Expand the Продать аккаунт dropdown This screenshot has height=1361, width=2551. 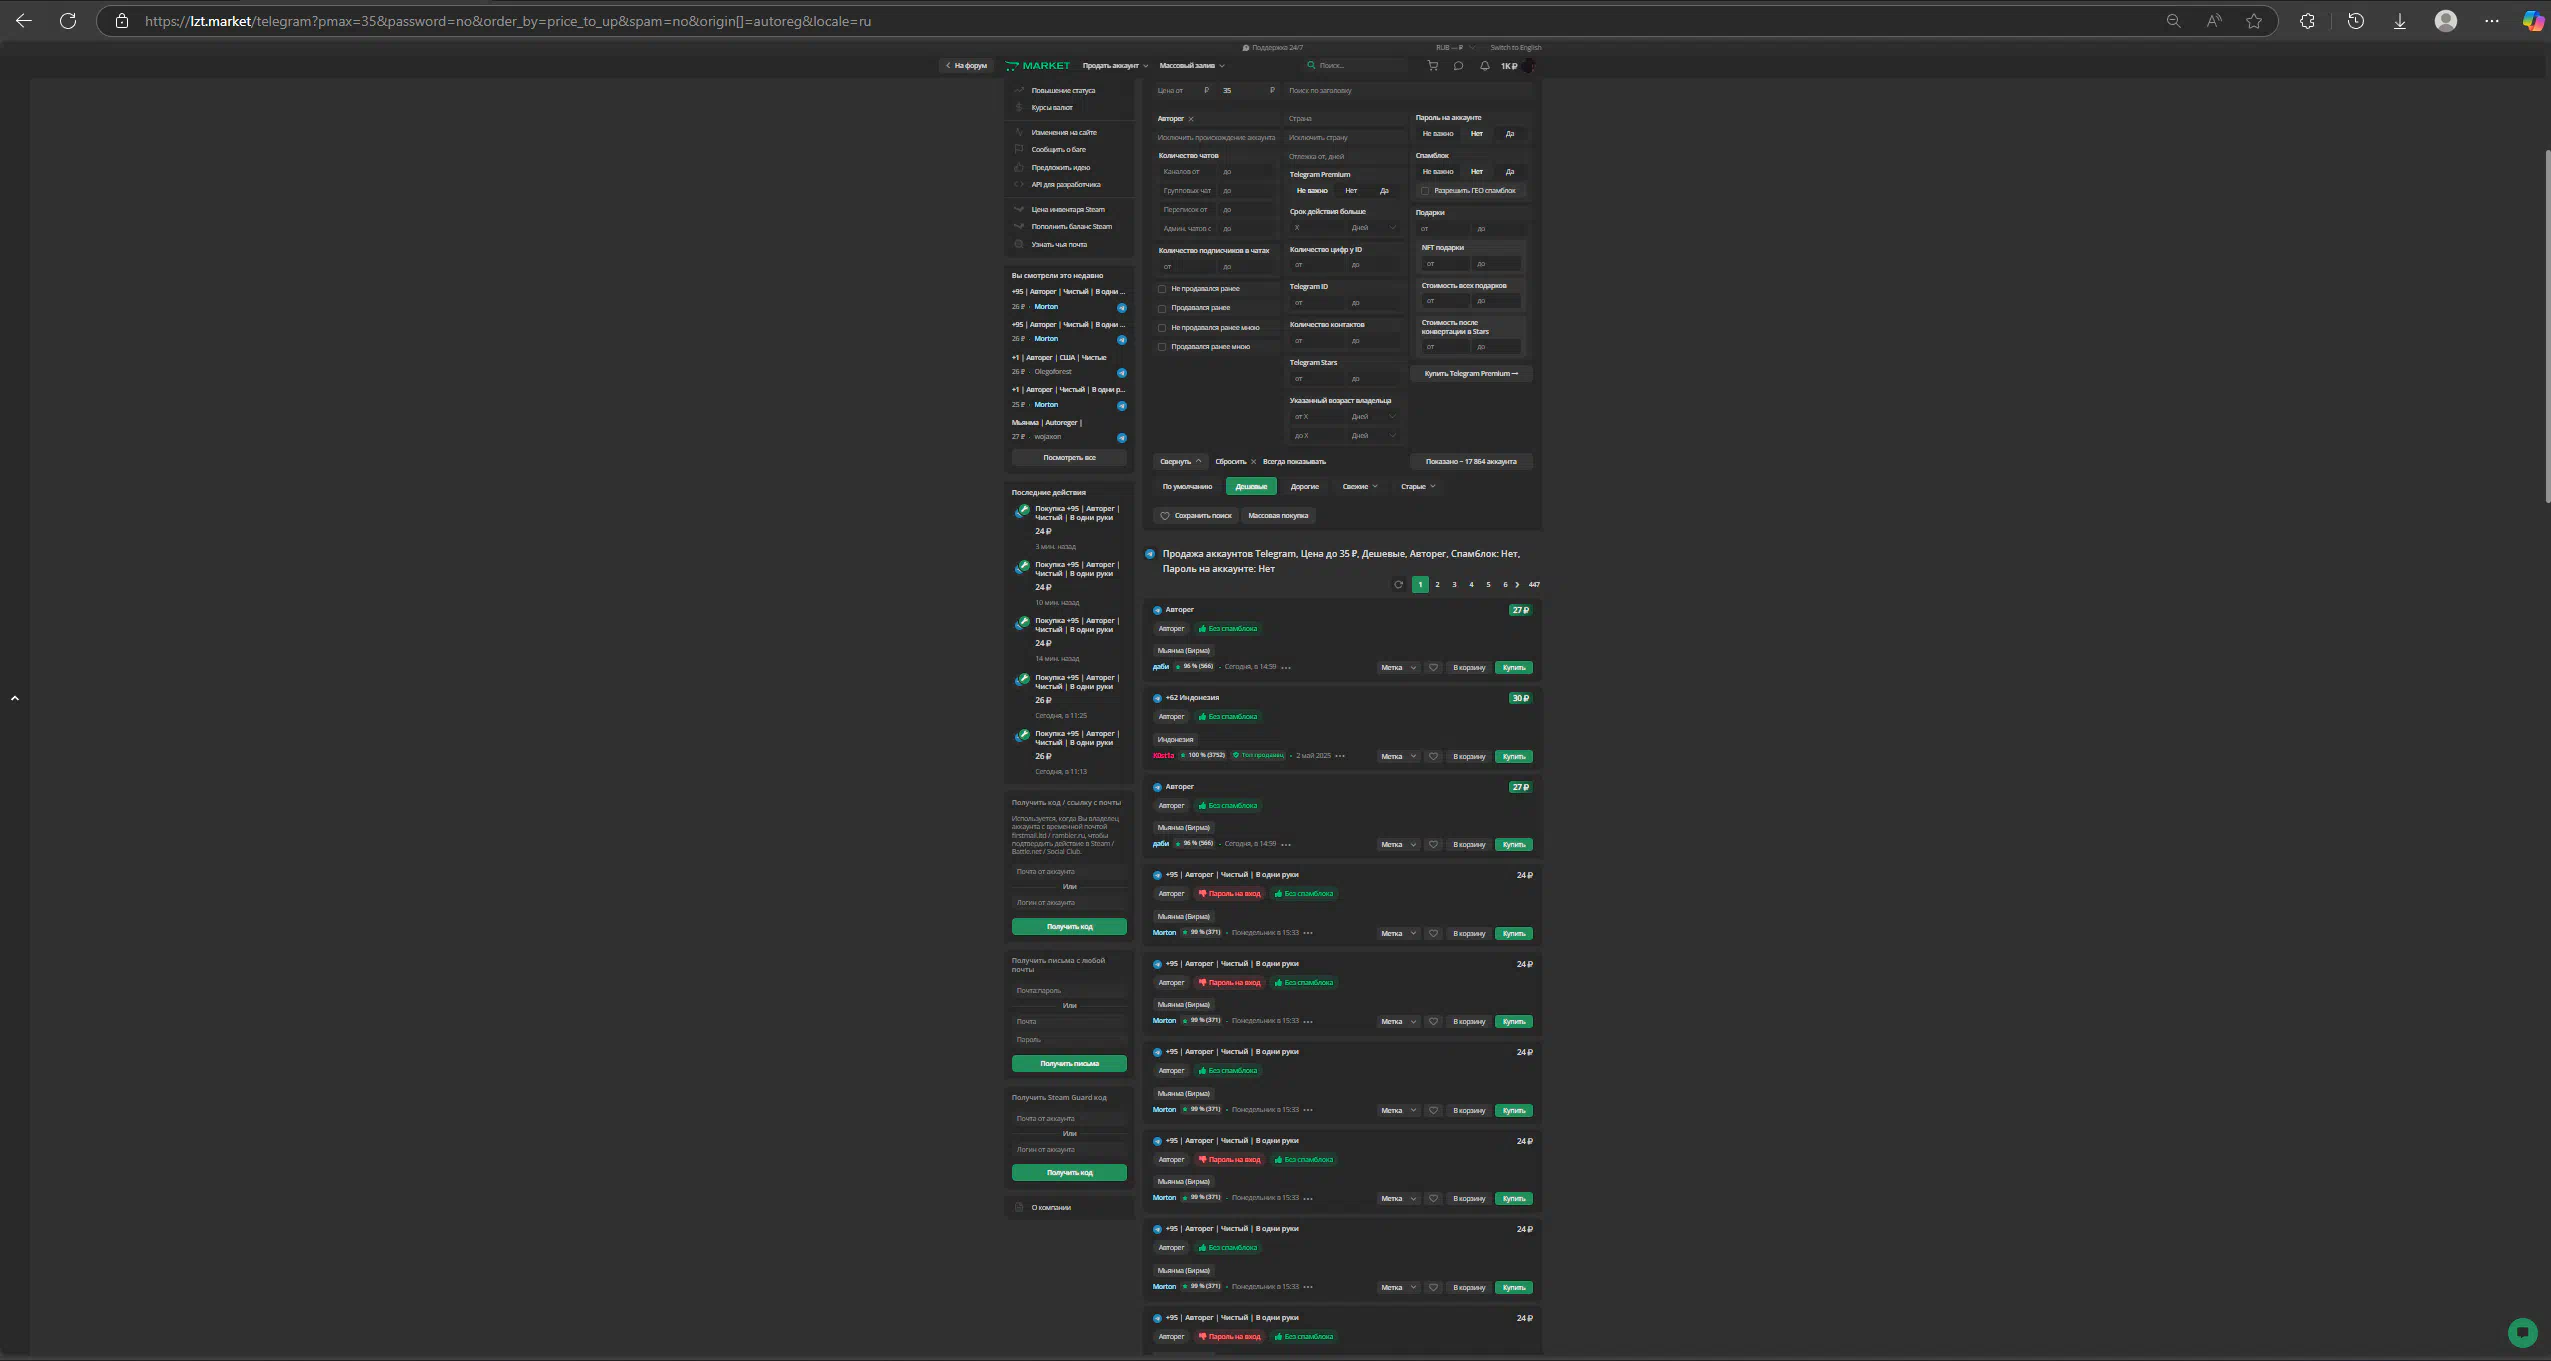click(1115, 66)
